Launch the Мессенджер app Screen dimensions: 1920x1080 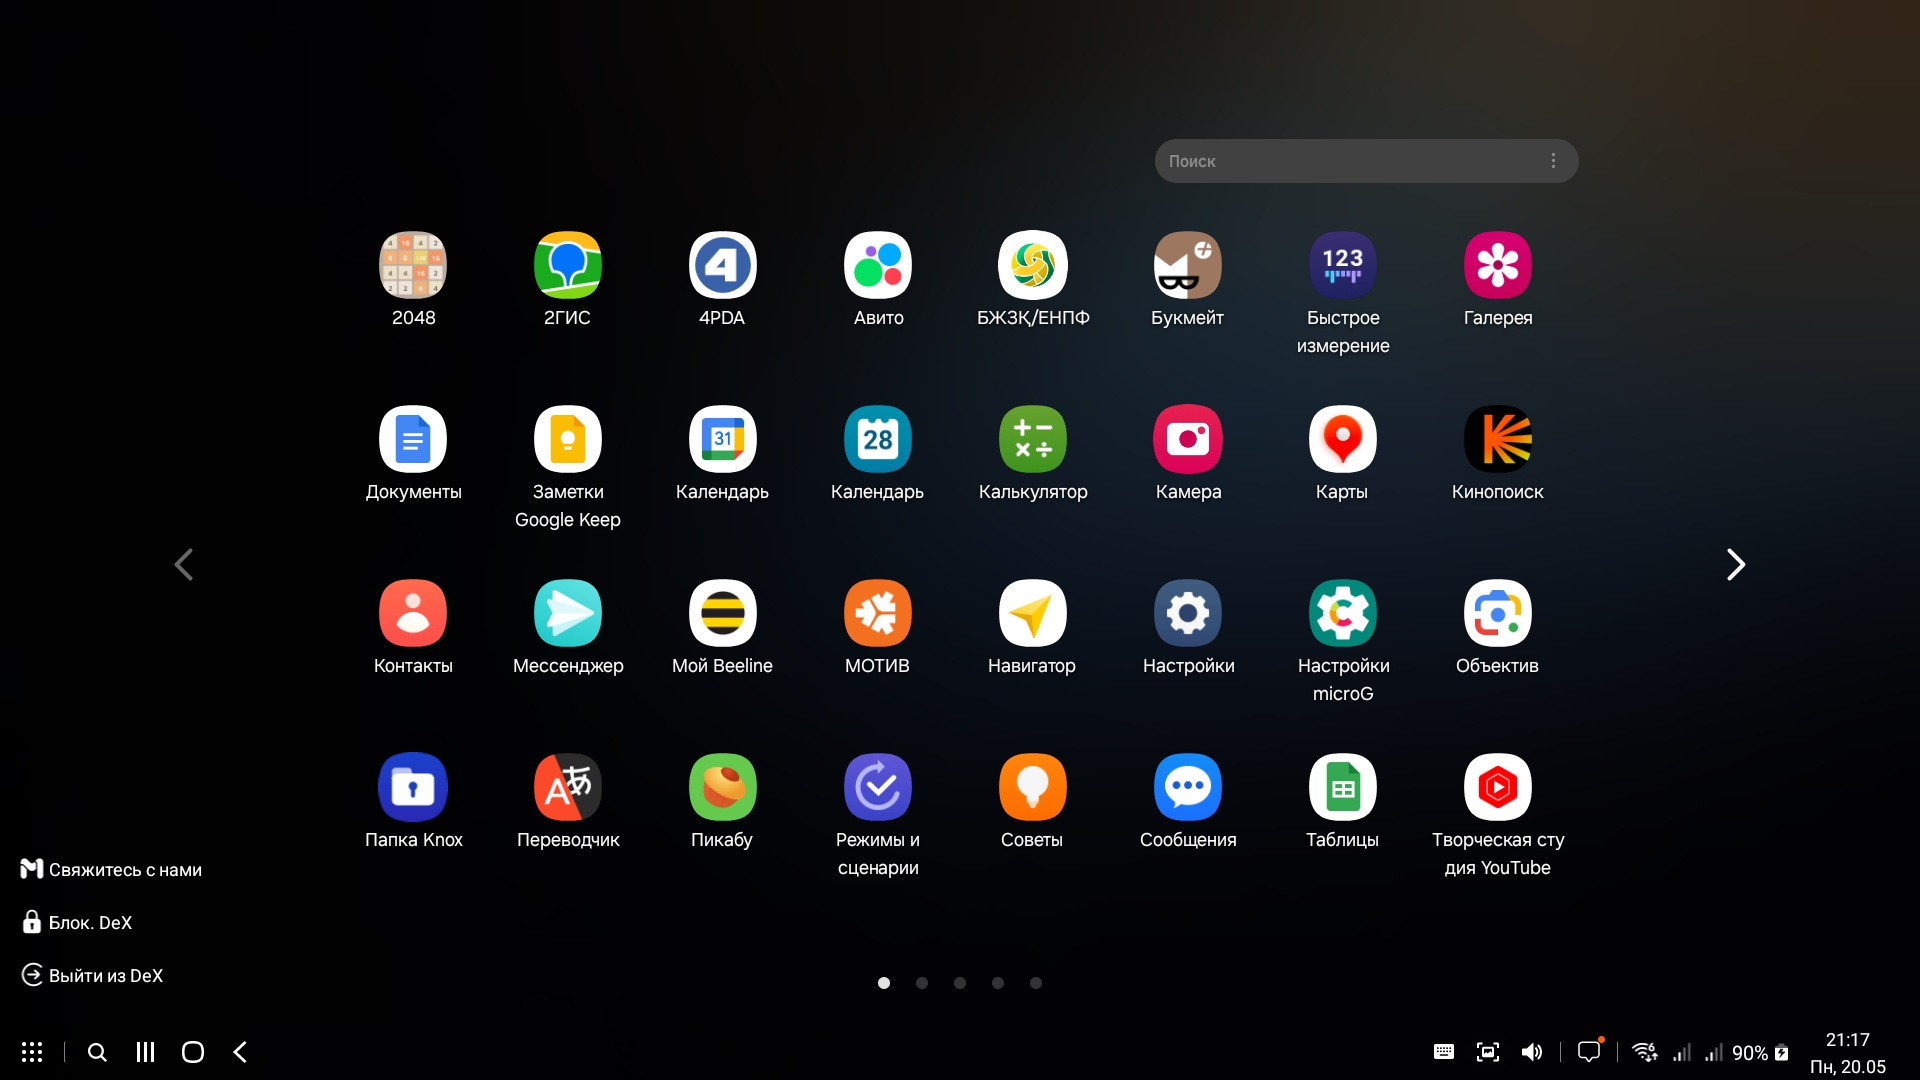click(567, 613)
